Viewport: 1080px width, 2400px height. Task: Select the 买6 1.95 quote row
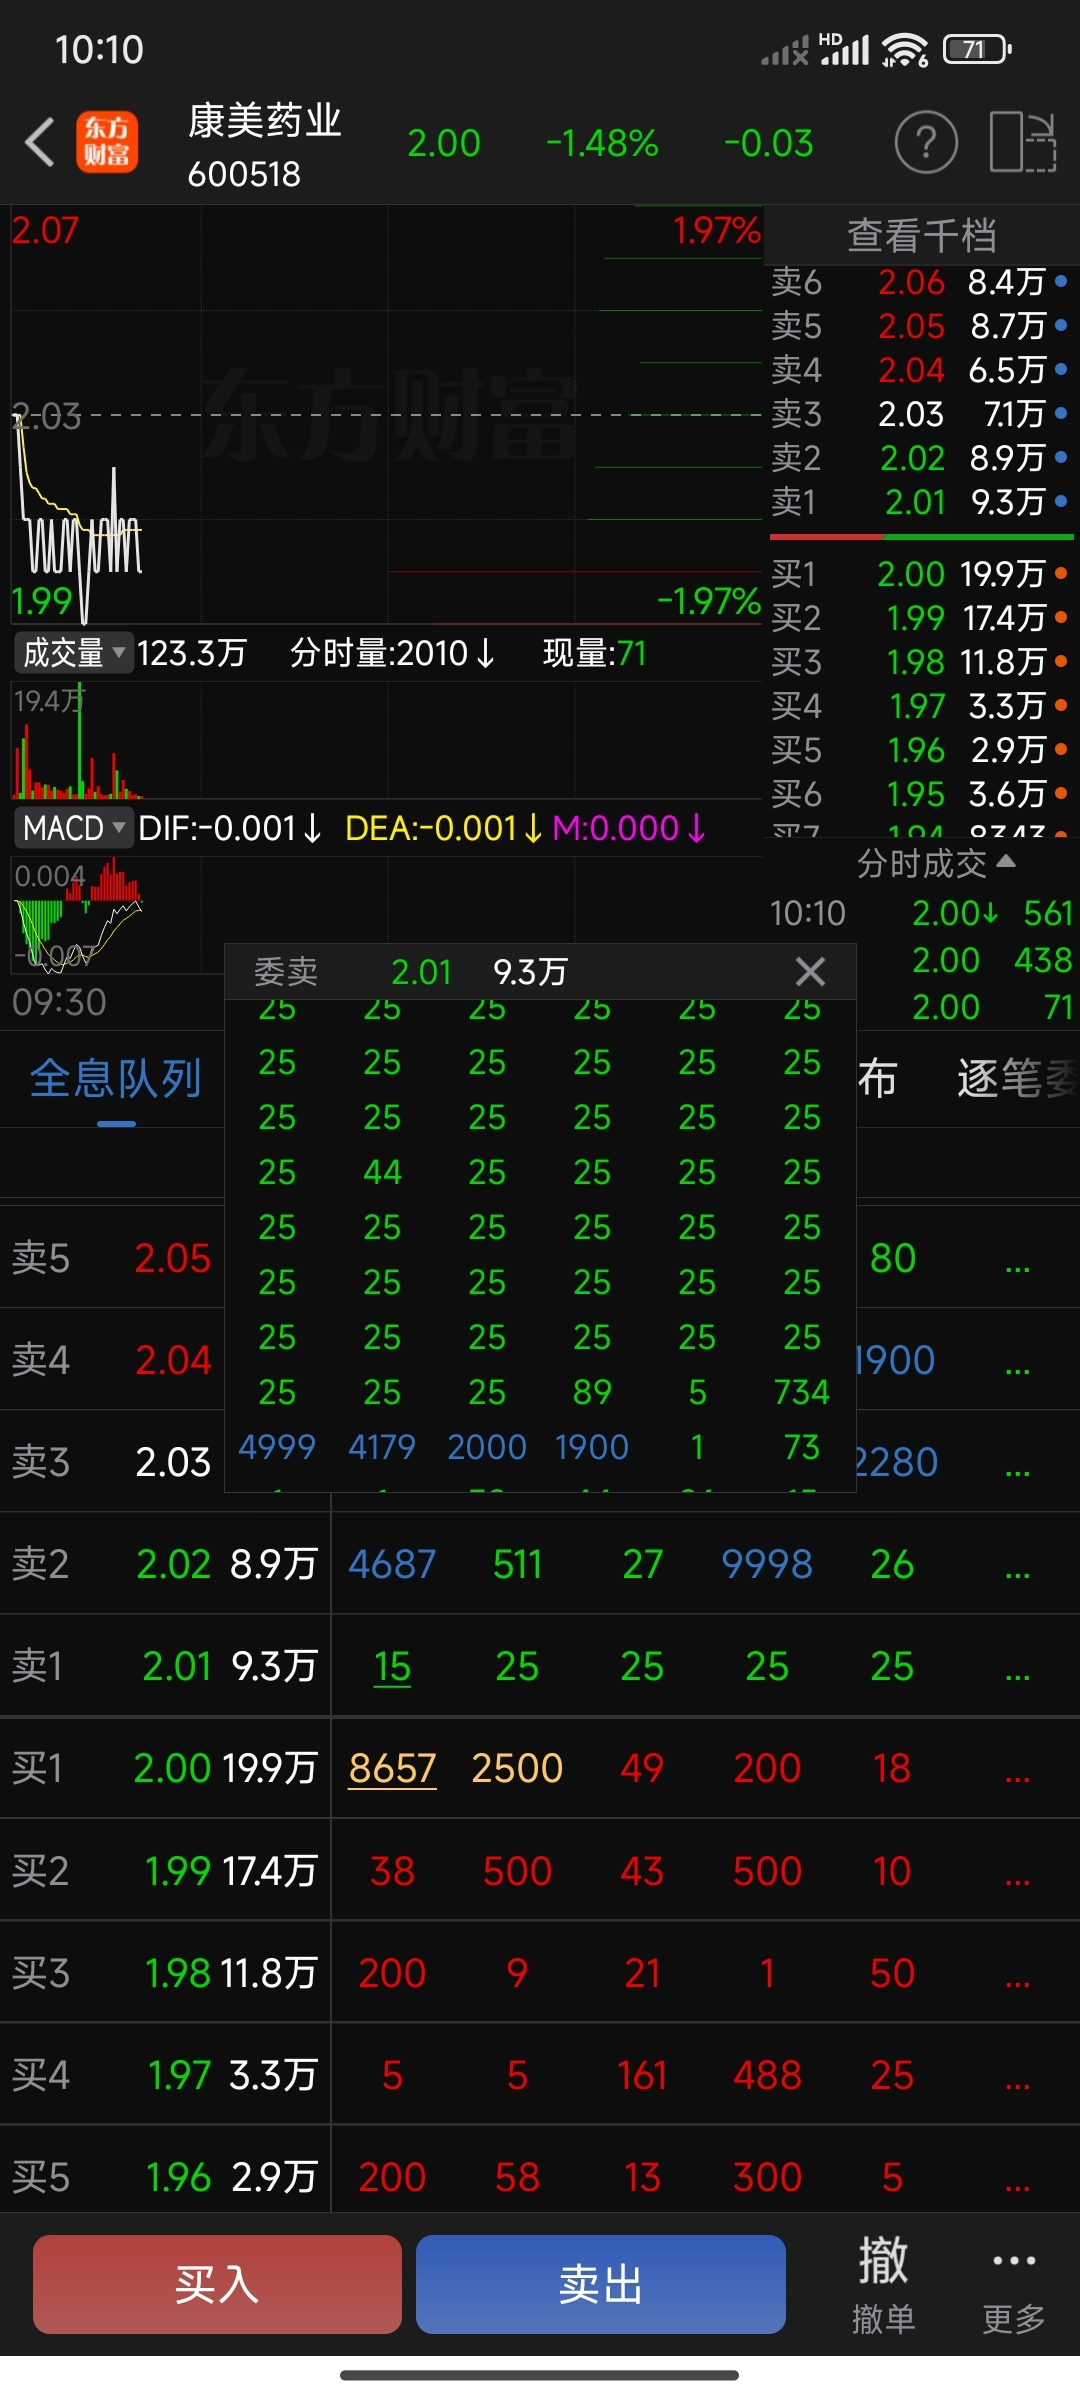[x=921, y=794]
